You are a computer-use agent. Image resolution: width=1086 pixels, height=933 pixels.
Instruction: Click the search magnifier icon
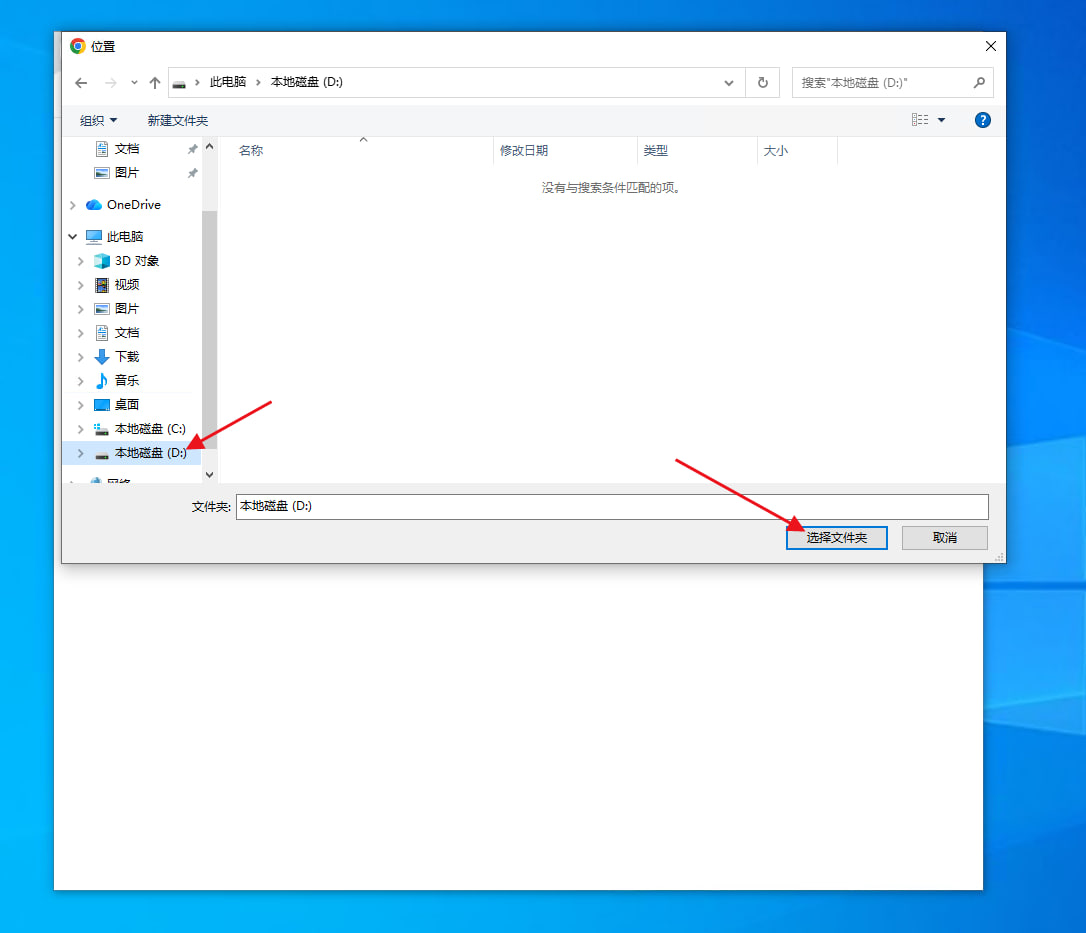pos(979,83)
